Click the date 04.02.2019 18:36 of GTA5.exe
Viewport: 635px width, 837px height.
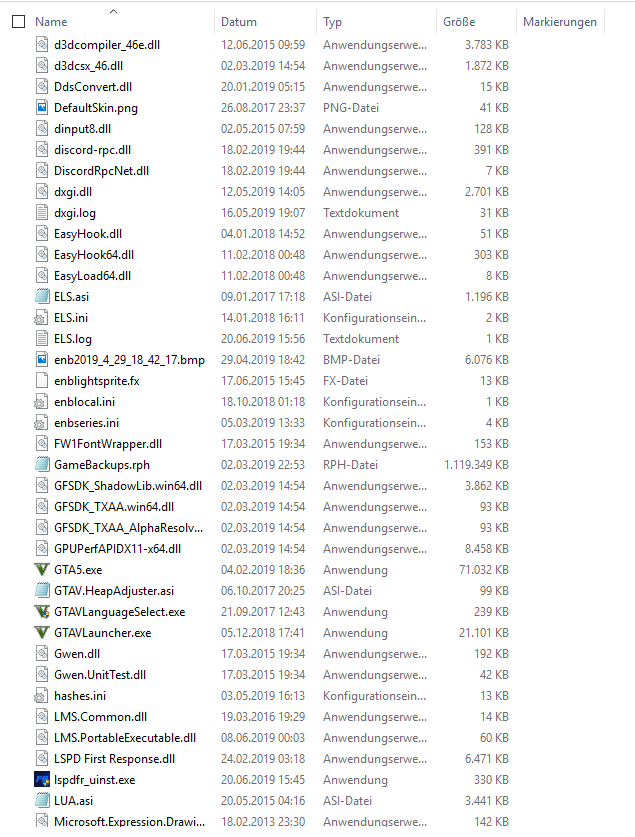[263, 570]
